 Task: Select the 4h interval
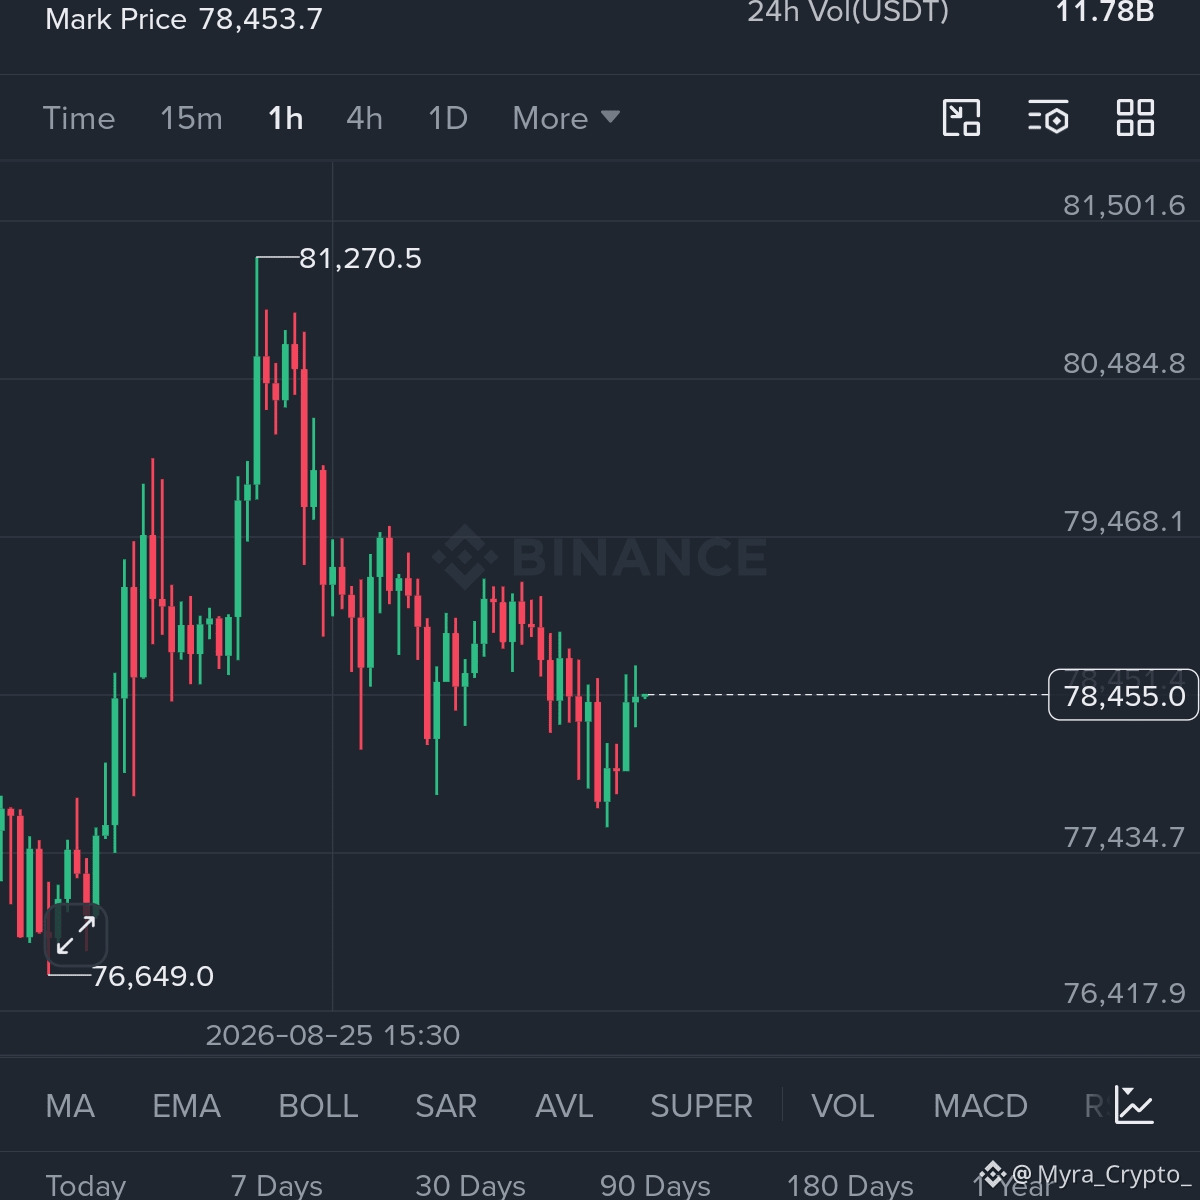[364, 118]
